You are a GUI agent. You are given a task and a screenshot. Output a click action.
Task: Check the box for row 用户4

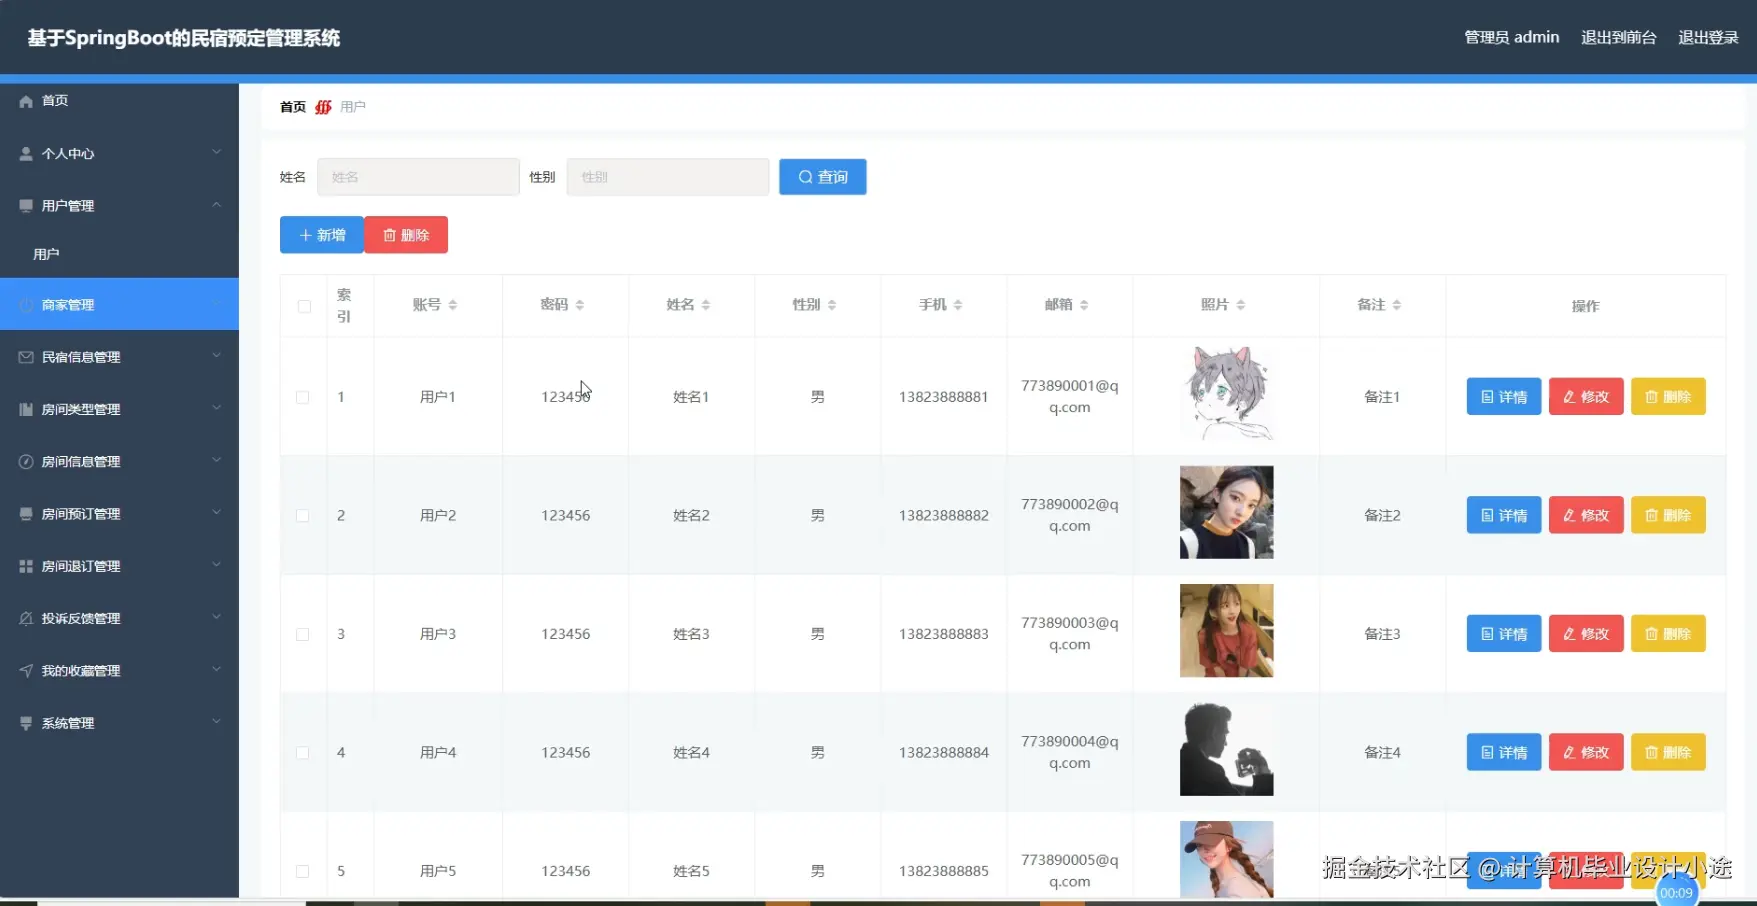pyautogui.click(x=302, y=753)
